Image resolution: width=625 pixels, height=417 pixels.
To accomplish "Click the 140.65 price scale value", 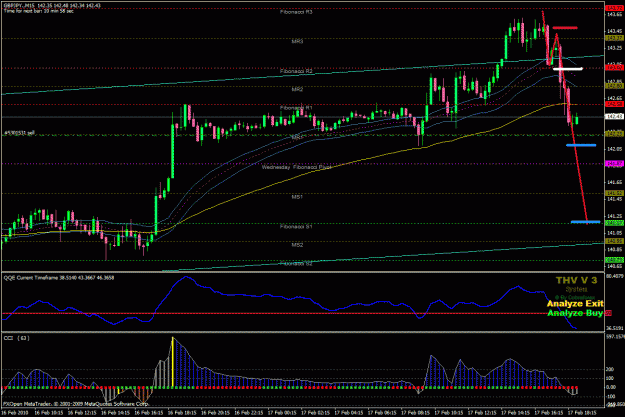I will click(x=615, y=266).
